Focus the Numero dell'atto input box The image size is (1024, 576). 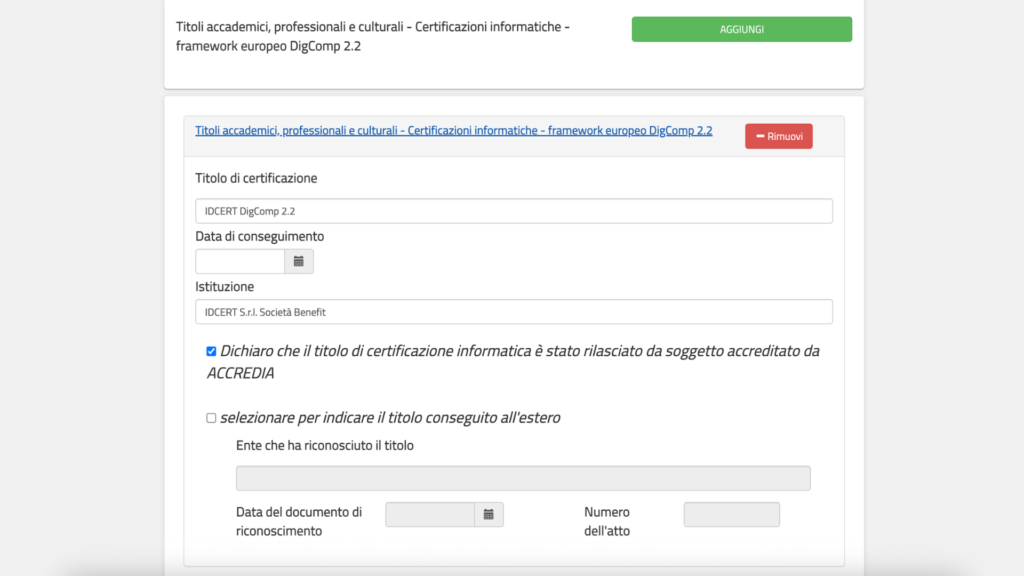click(x=731, y=514)
